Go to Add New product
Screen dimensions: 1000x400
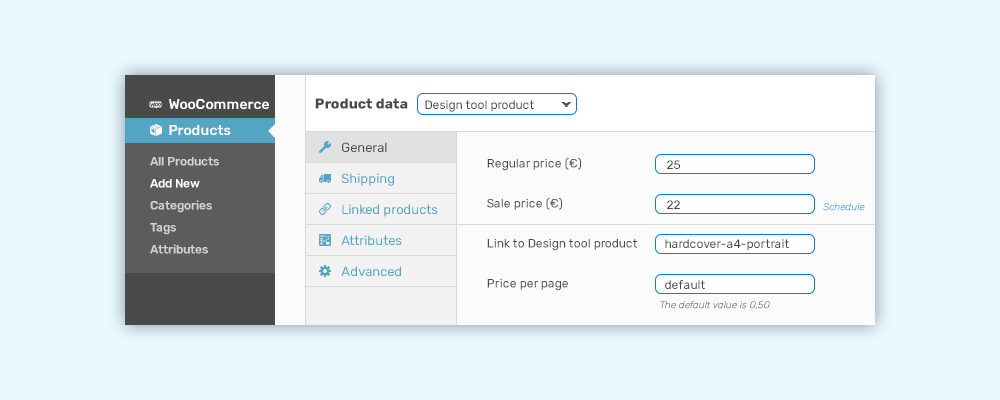(x=175, y=184)
